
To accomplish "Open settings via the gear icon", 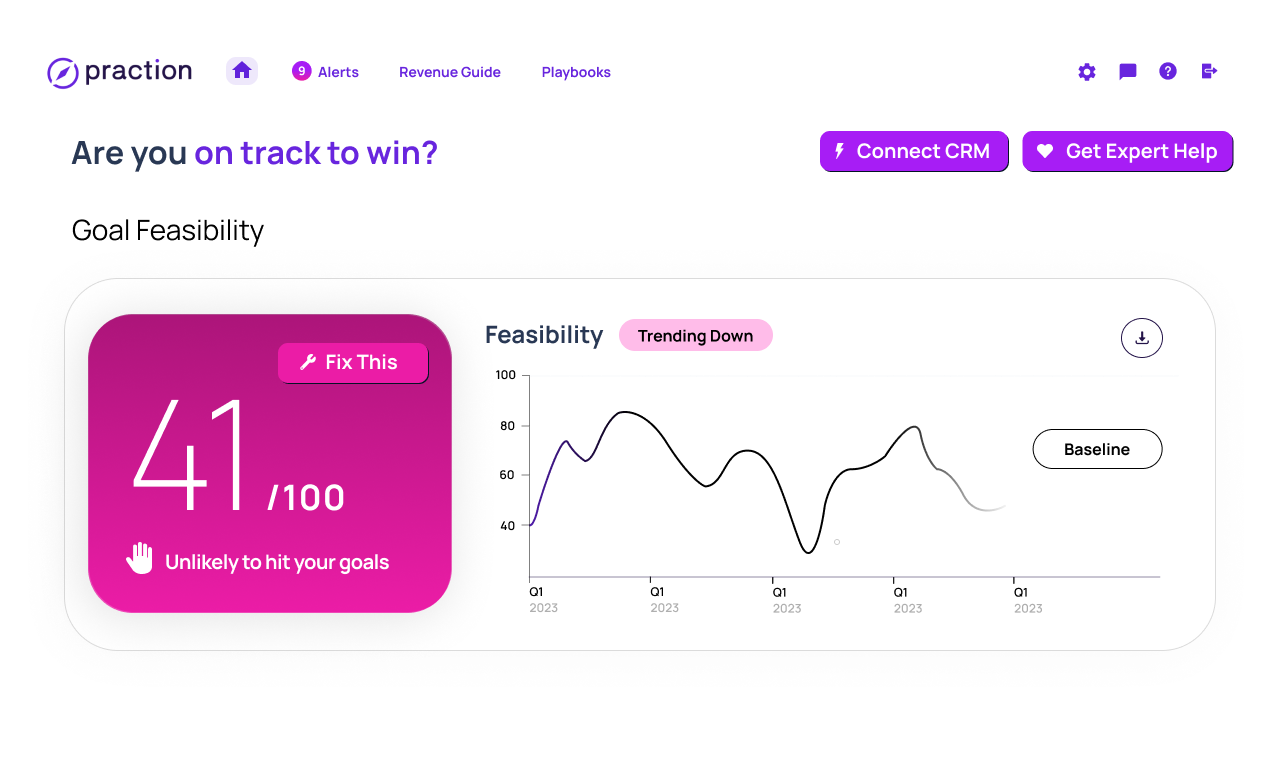I will click(1087, 72).
